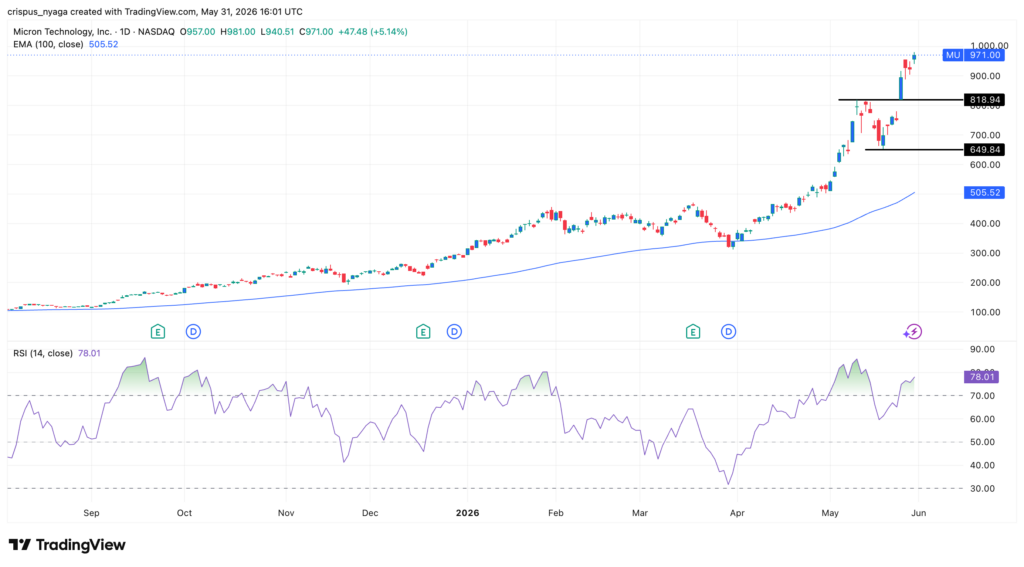Click the +47.48 (+5.14%) change text
Image resolution: width=1024 pixels, height=567 pixels.
point(372,31)
